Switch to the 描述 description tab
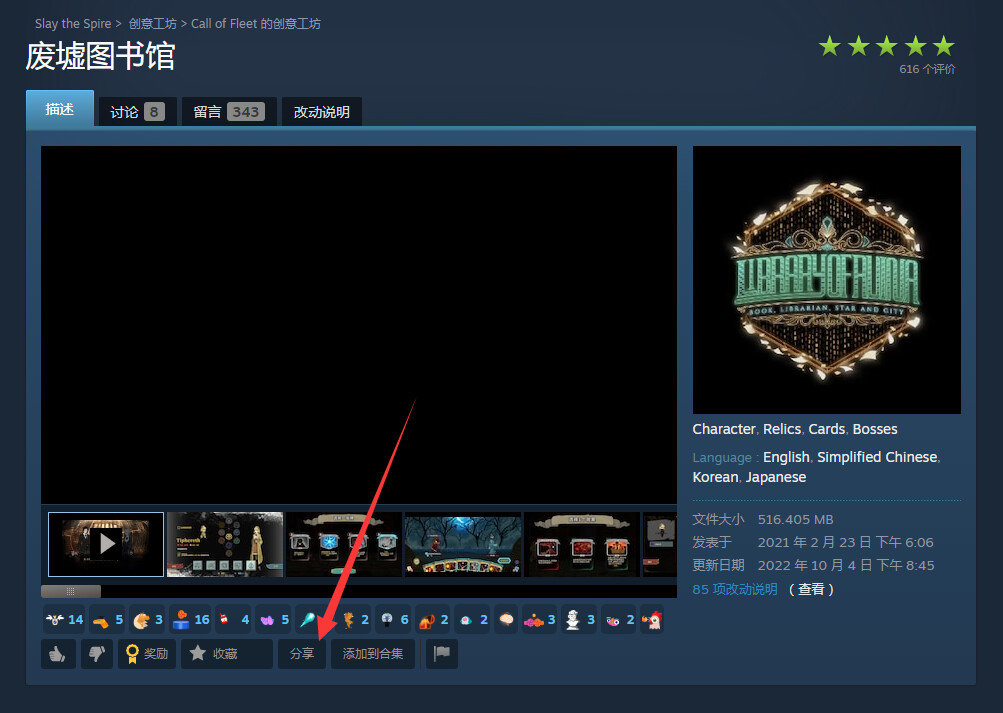Image resolution: width=1003 pixels, height=713 pixels. 59,109
